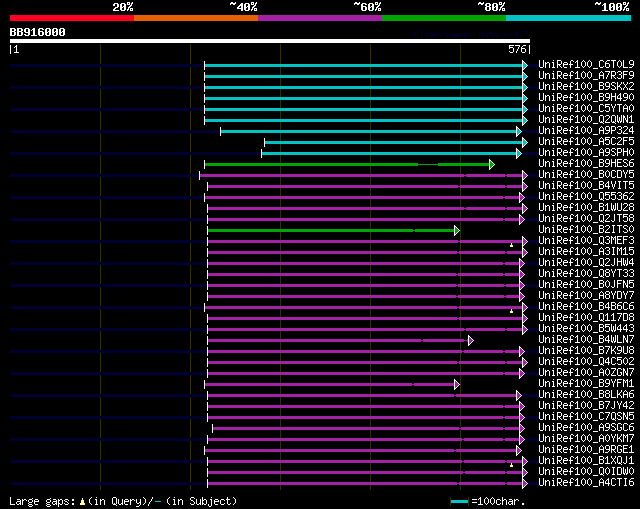Click the UniRef100_A9SGC6 label
640x509 pixels.
pos(586,428)
